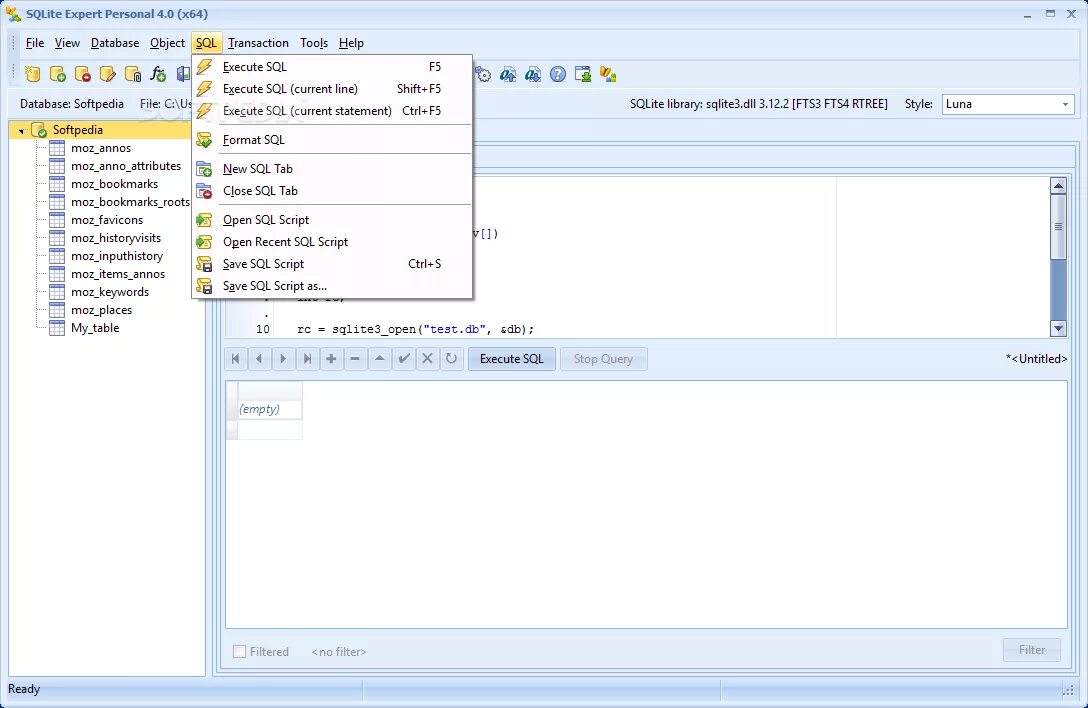Click the Stop Query button

point(603,359)
